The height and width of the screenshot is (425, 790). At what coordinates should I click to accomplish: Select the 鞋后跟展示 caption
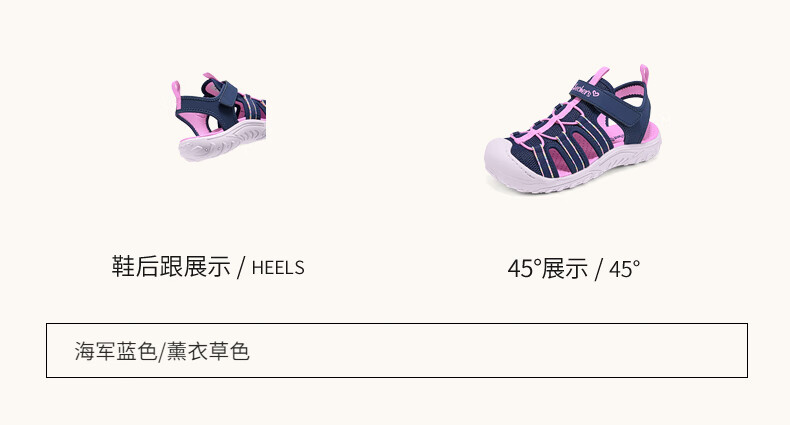point(171,267)
